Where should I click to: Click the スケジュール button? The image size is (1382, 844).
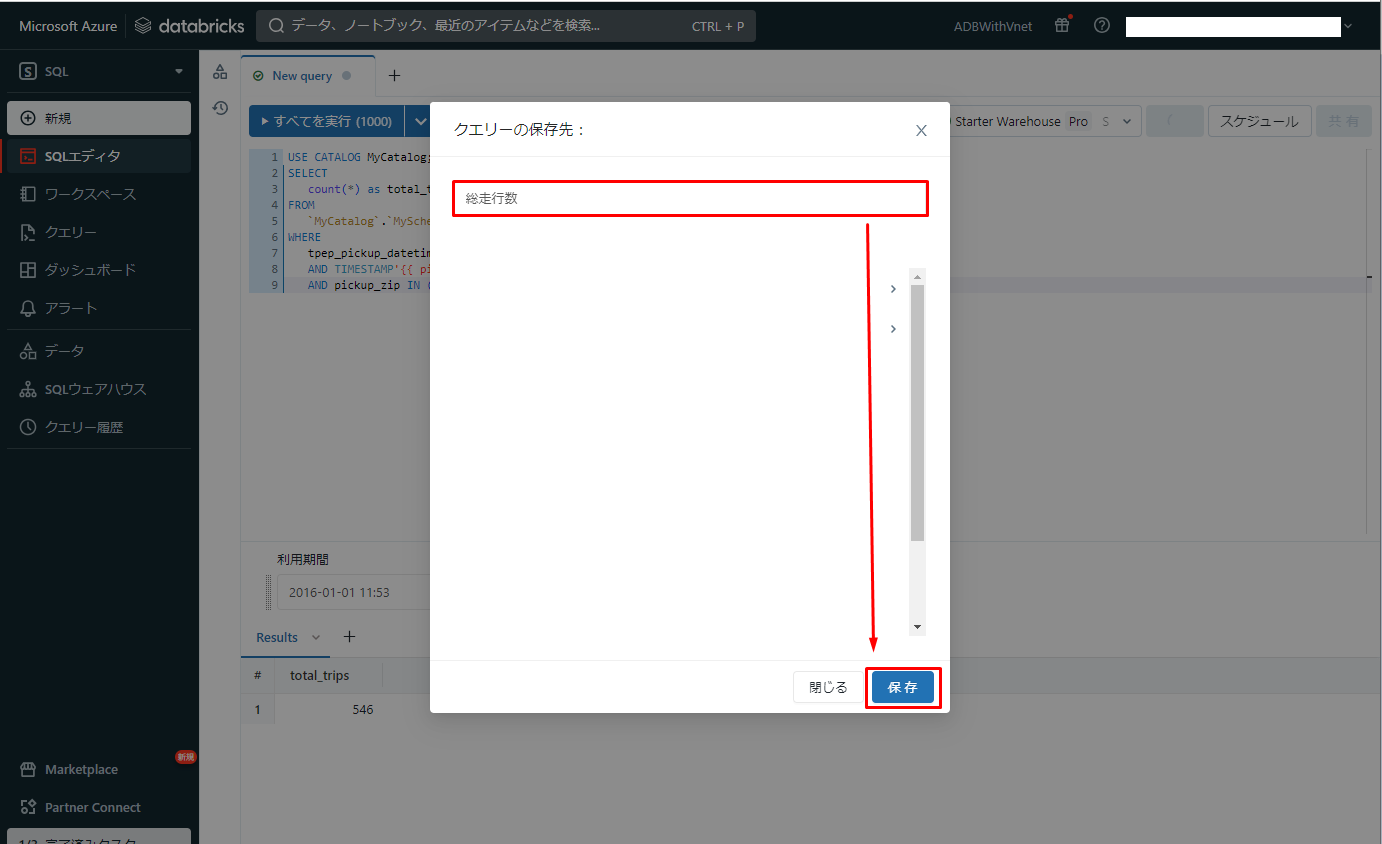click(1259, 121)
